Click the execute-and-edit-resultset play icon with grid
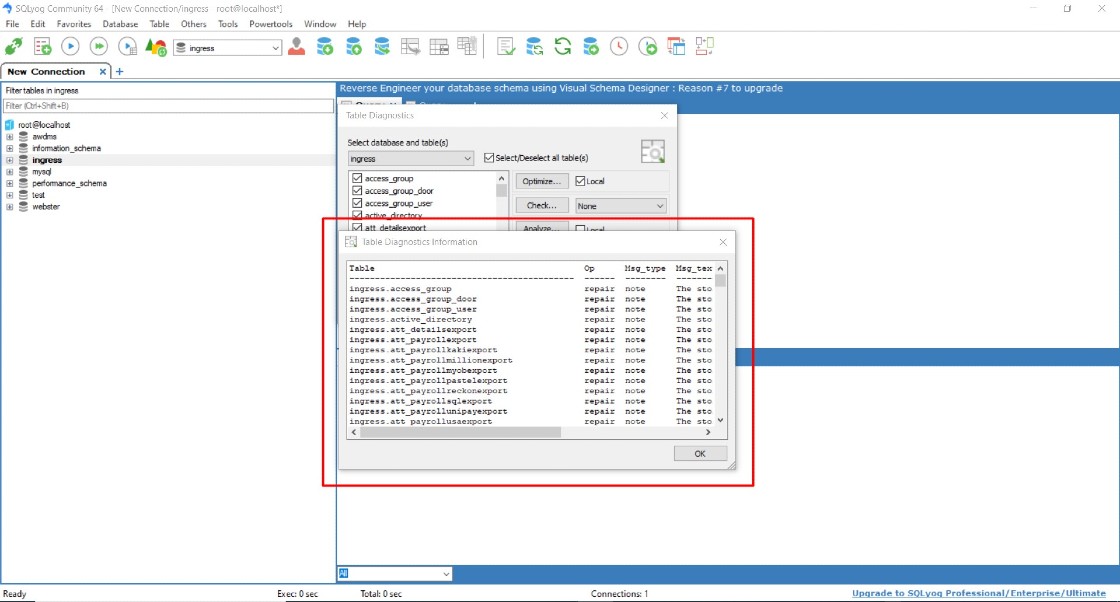 point(127,47)
